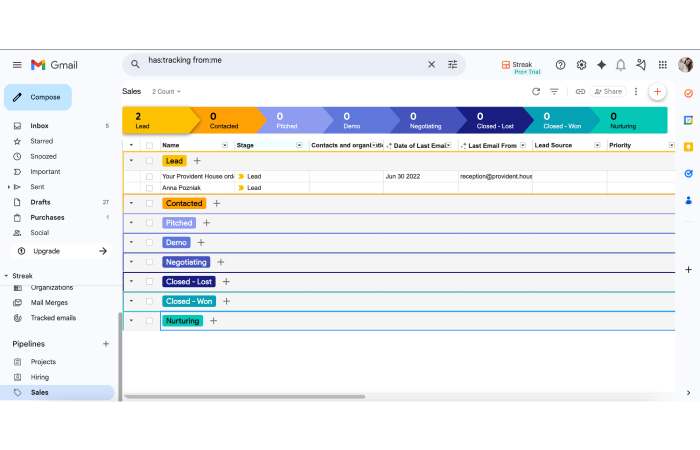Open the Calendar icon in the side panel
Screen dimensions: 700x450
click(x=688, y=120)
